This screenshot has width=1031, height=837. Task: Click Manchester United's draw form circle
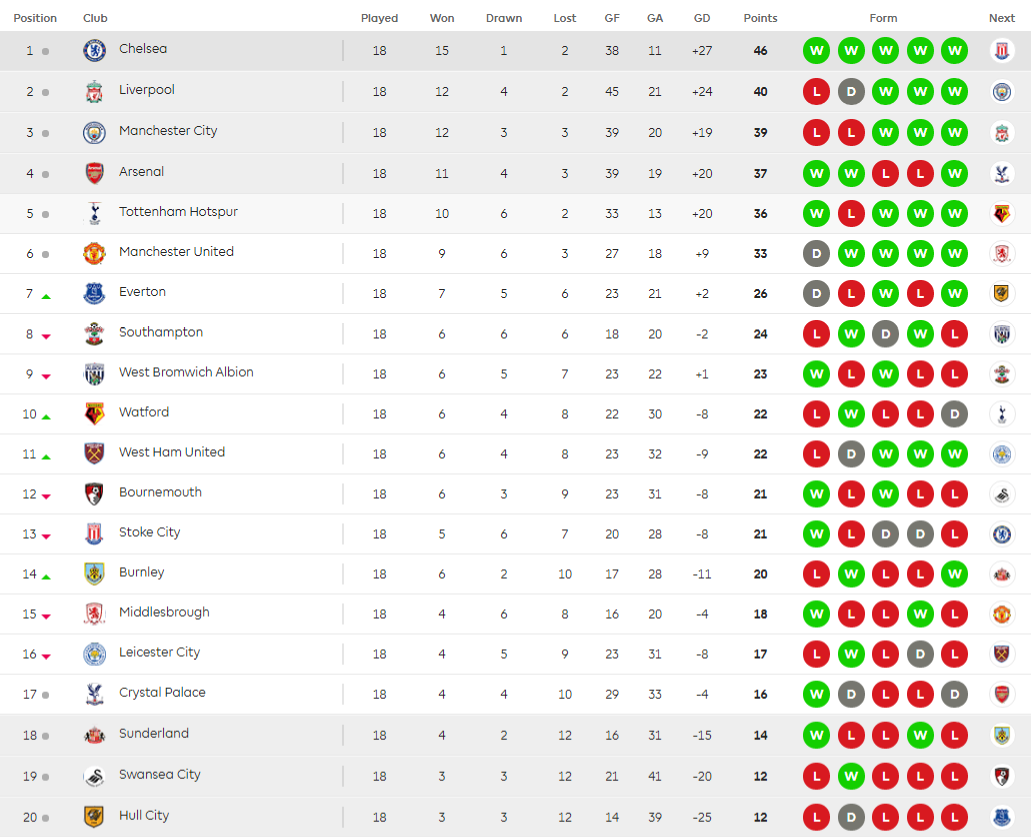(x=816, y=253)
